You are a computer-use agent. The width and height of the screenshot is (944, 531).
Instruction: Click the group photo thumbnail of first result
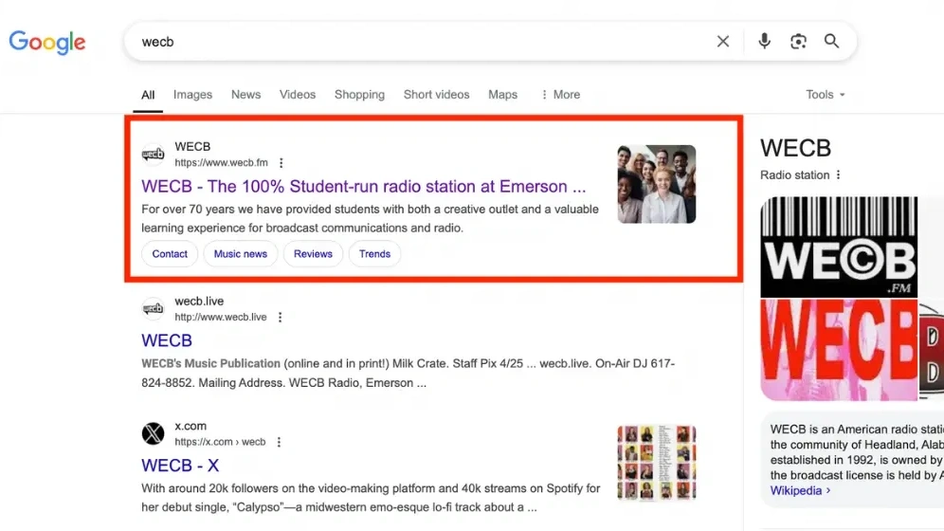click(x=657, y=184)
